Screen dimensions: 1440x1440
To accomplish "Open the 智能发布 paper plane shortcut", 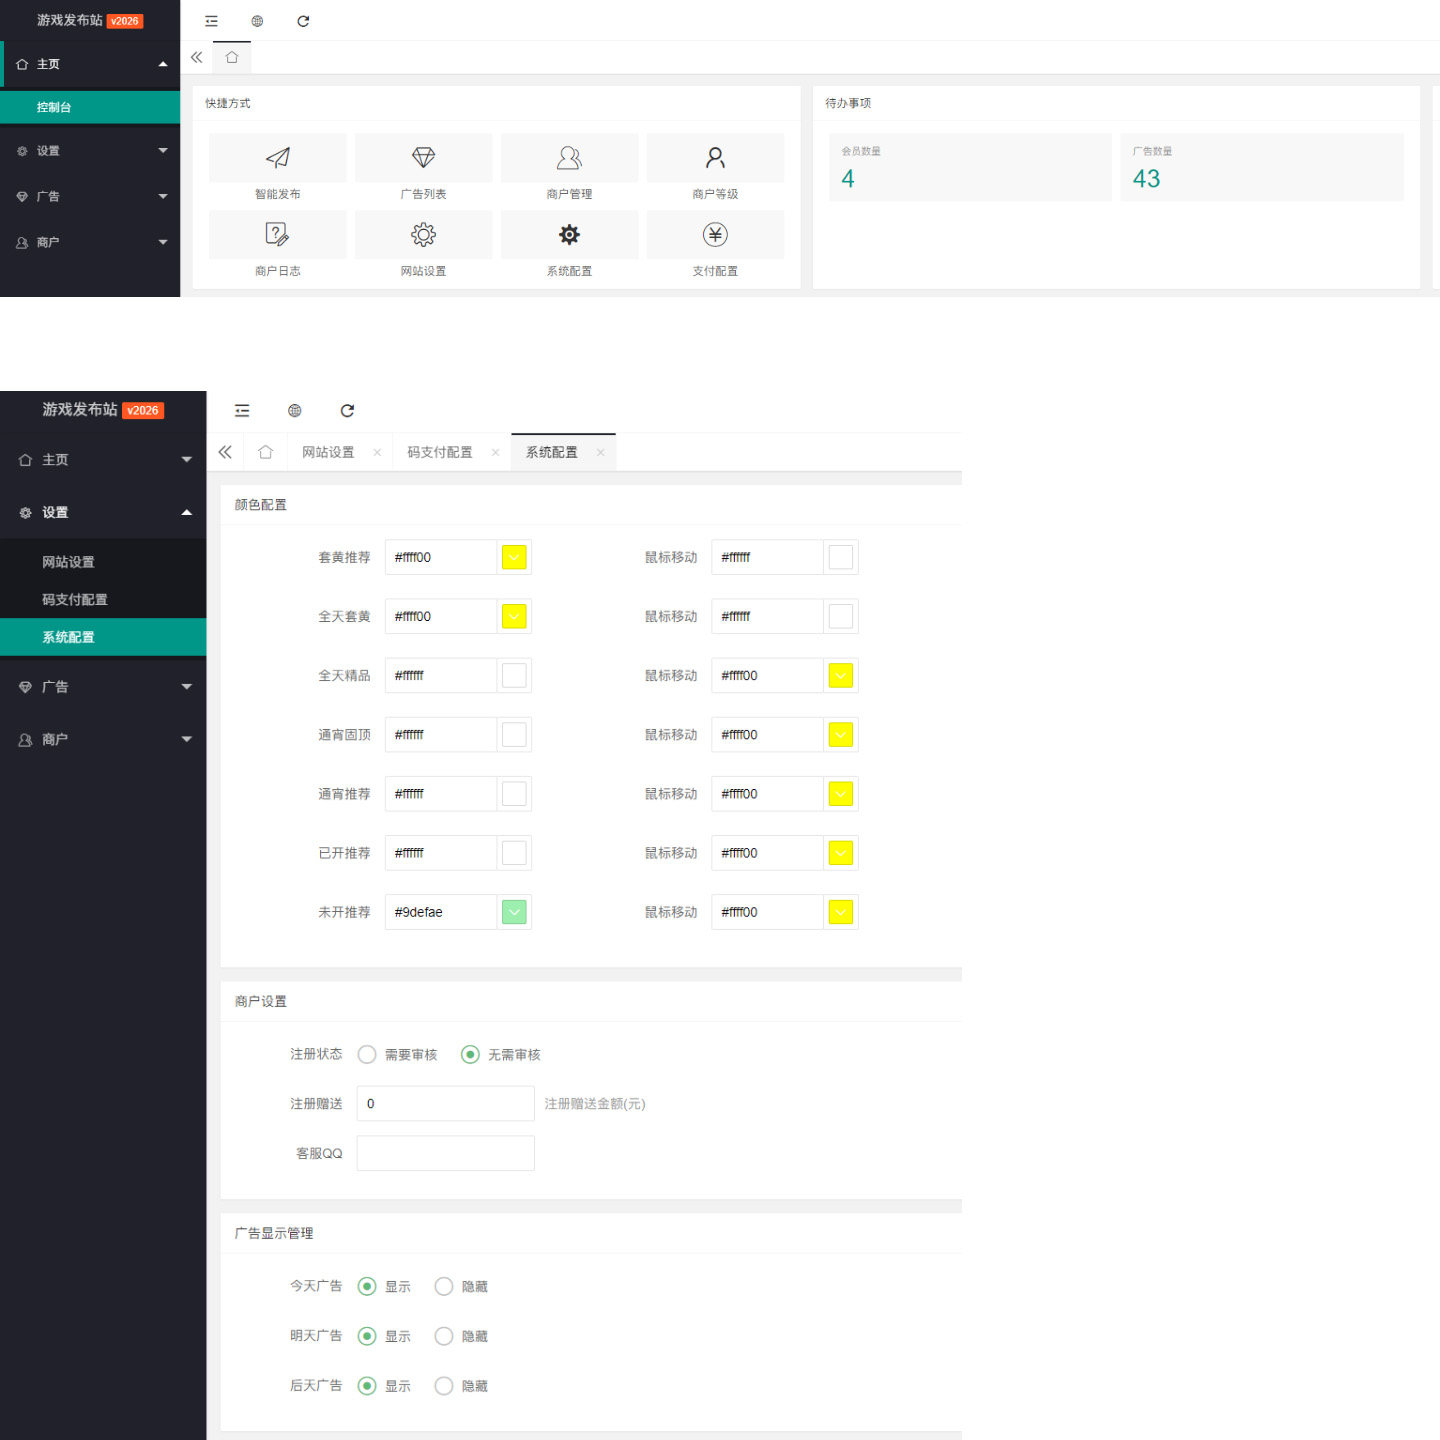I will [277, 158].
